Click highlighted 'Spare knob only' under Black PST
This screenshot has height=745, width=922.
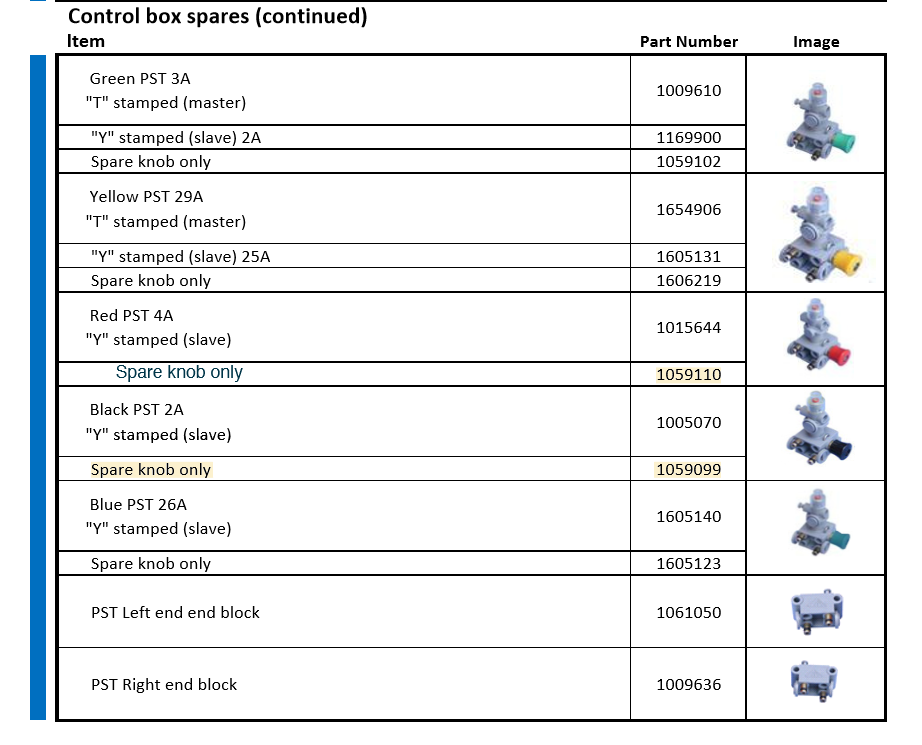click(151, 470)
